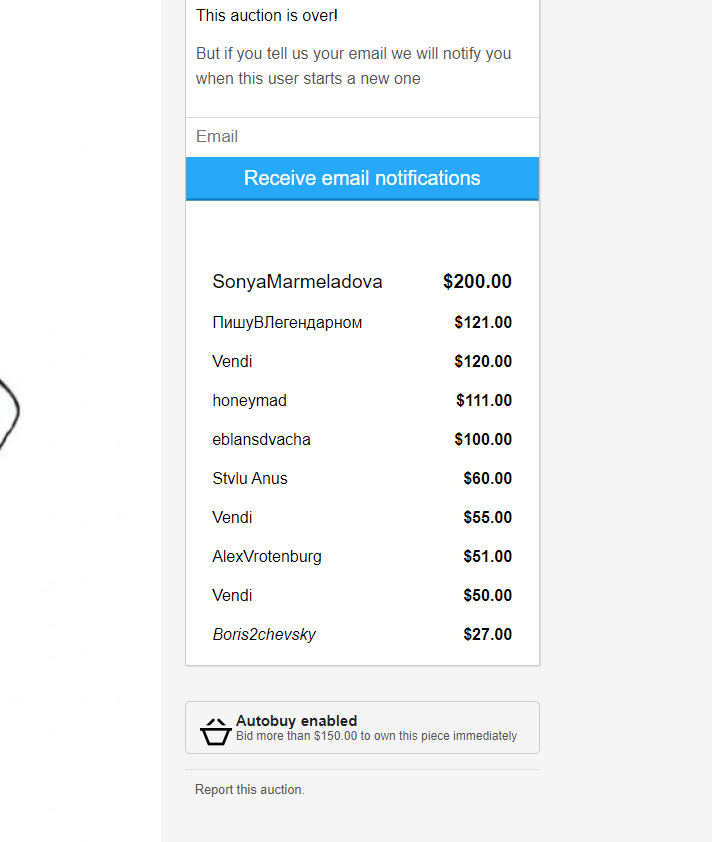Screen dimensions: 712x842
Task: Click the Autobuy $150.00 description text
Action: [x=376, y=736]
